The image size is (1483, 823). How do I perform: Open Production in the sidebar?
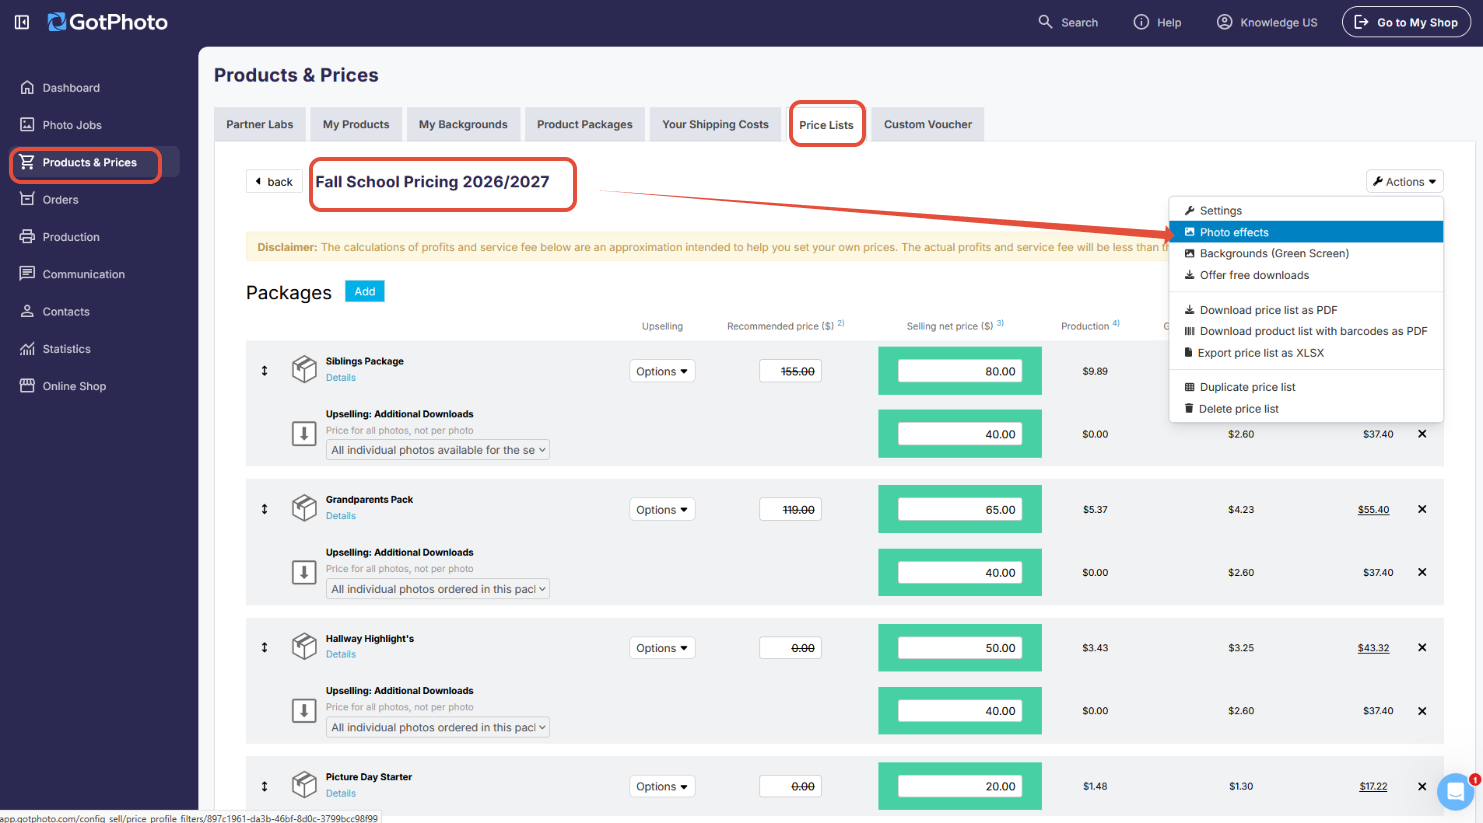coord(71,237)
